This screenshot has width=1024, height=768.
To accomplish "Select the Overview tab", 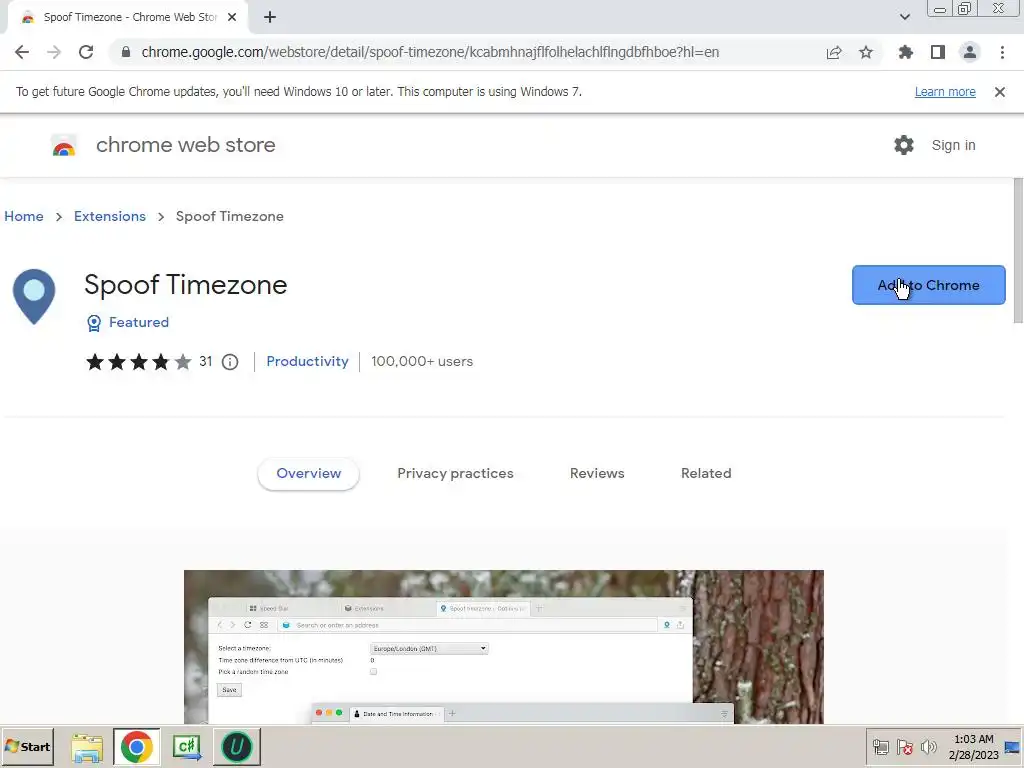I will 308,473.
